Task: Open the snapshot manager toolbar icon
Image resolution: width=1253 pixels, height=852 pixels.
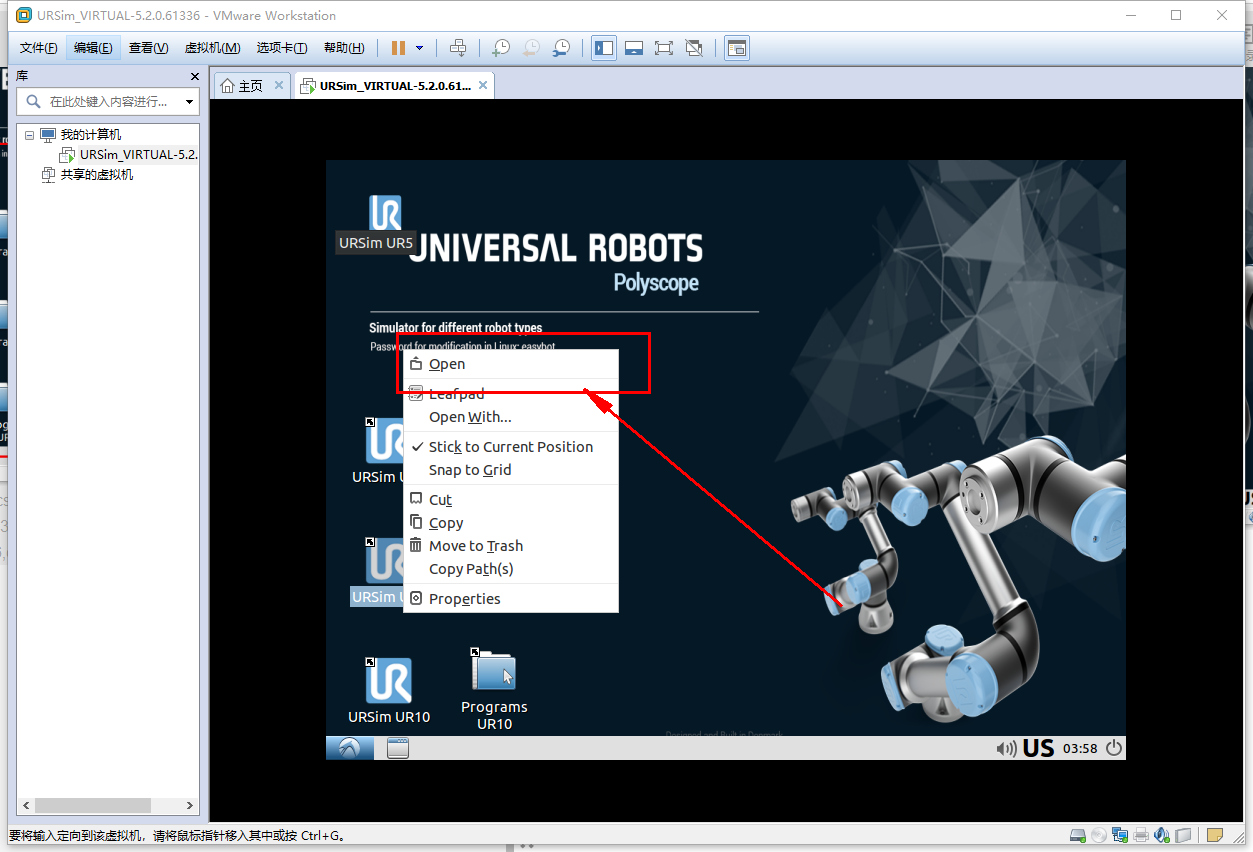Action: point(561,48)
